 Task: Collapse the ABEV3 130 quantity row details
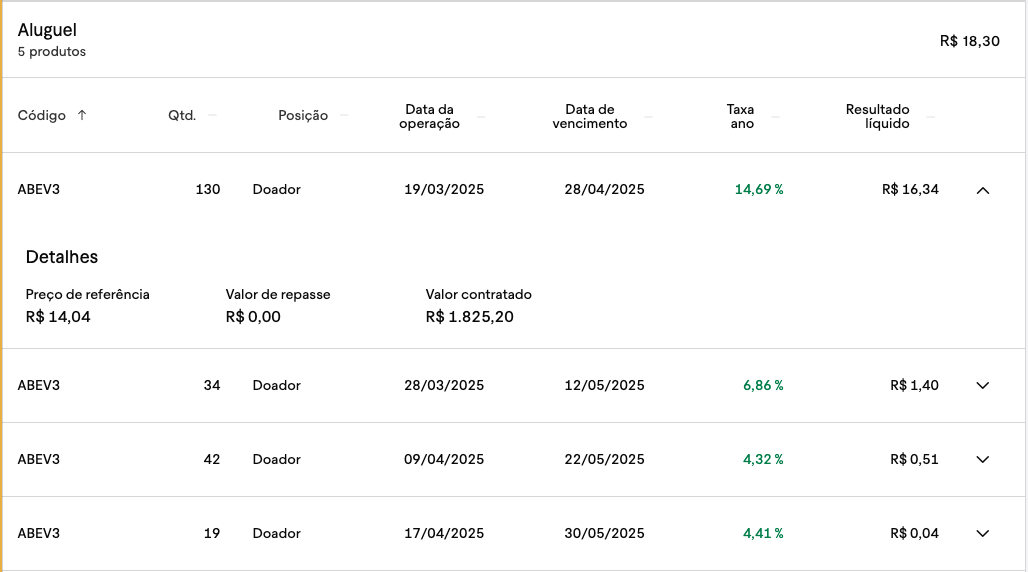coord(982,190)
